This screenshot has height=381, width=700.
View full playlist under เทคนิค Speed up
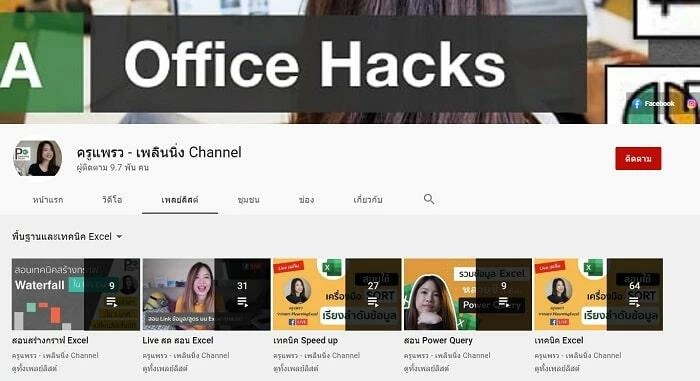point(296,368)
